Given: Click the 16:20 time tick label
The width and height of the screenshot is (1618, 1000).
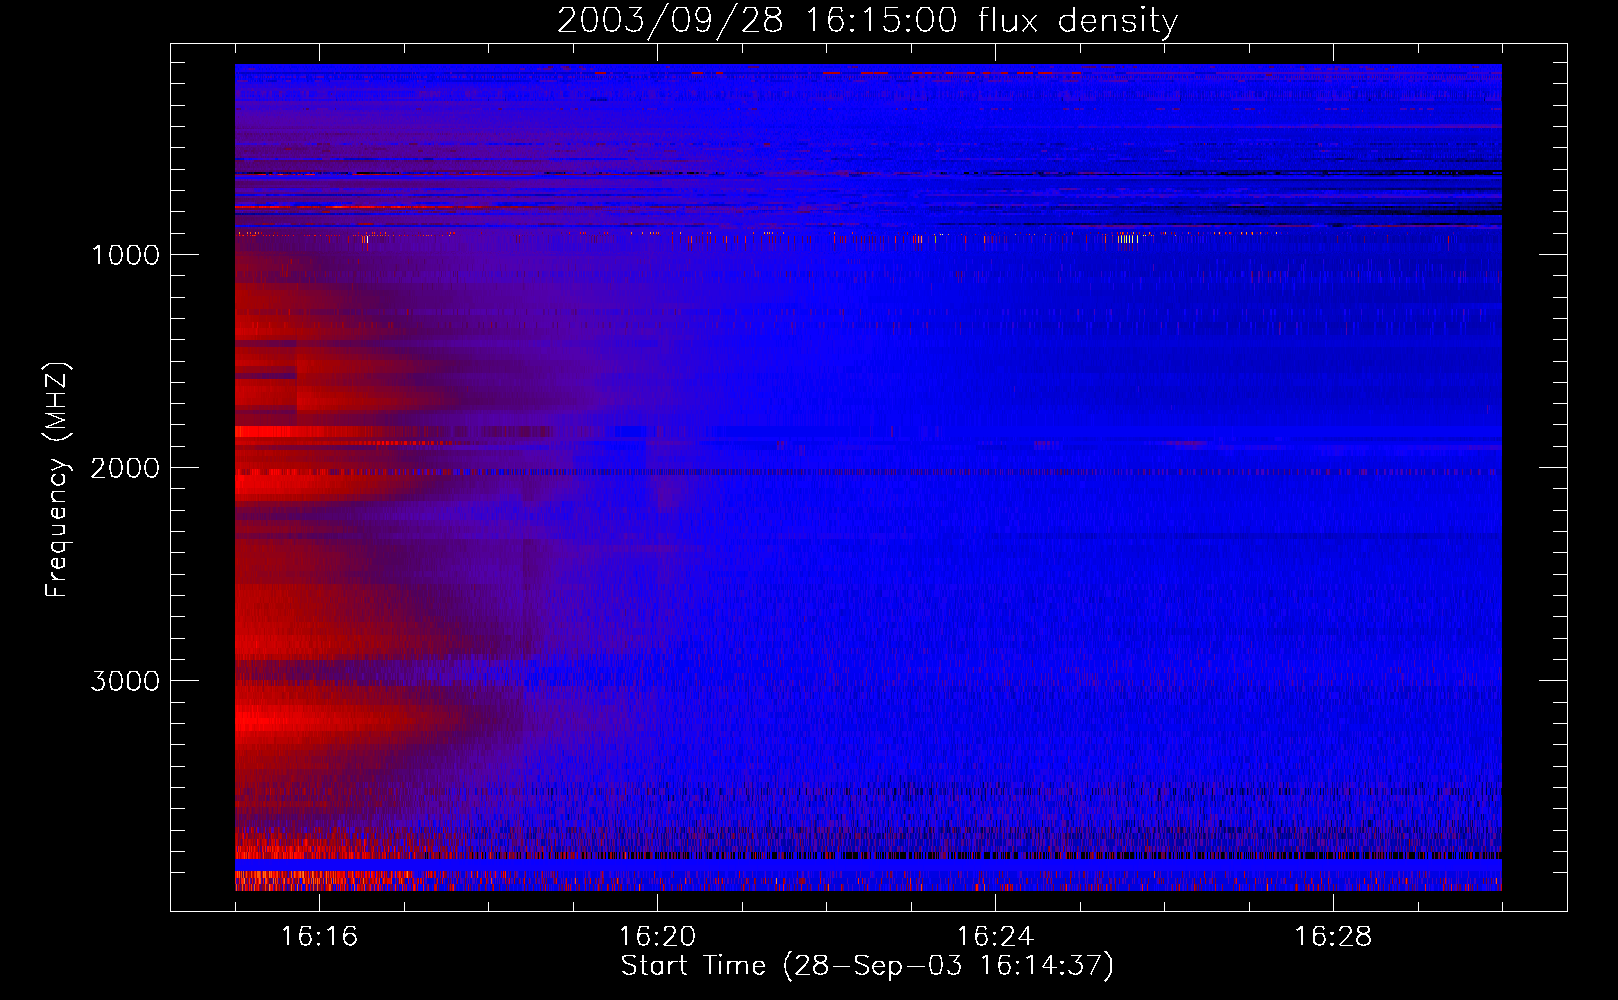Looking at the screenshot, I should pyautogui.click(x=657, y=937).
